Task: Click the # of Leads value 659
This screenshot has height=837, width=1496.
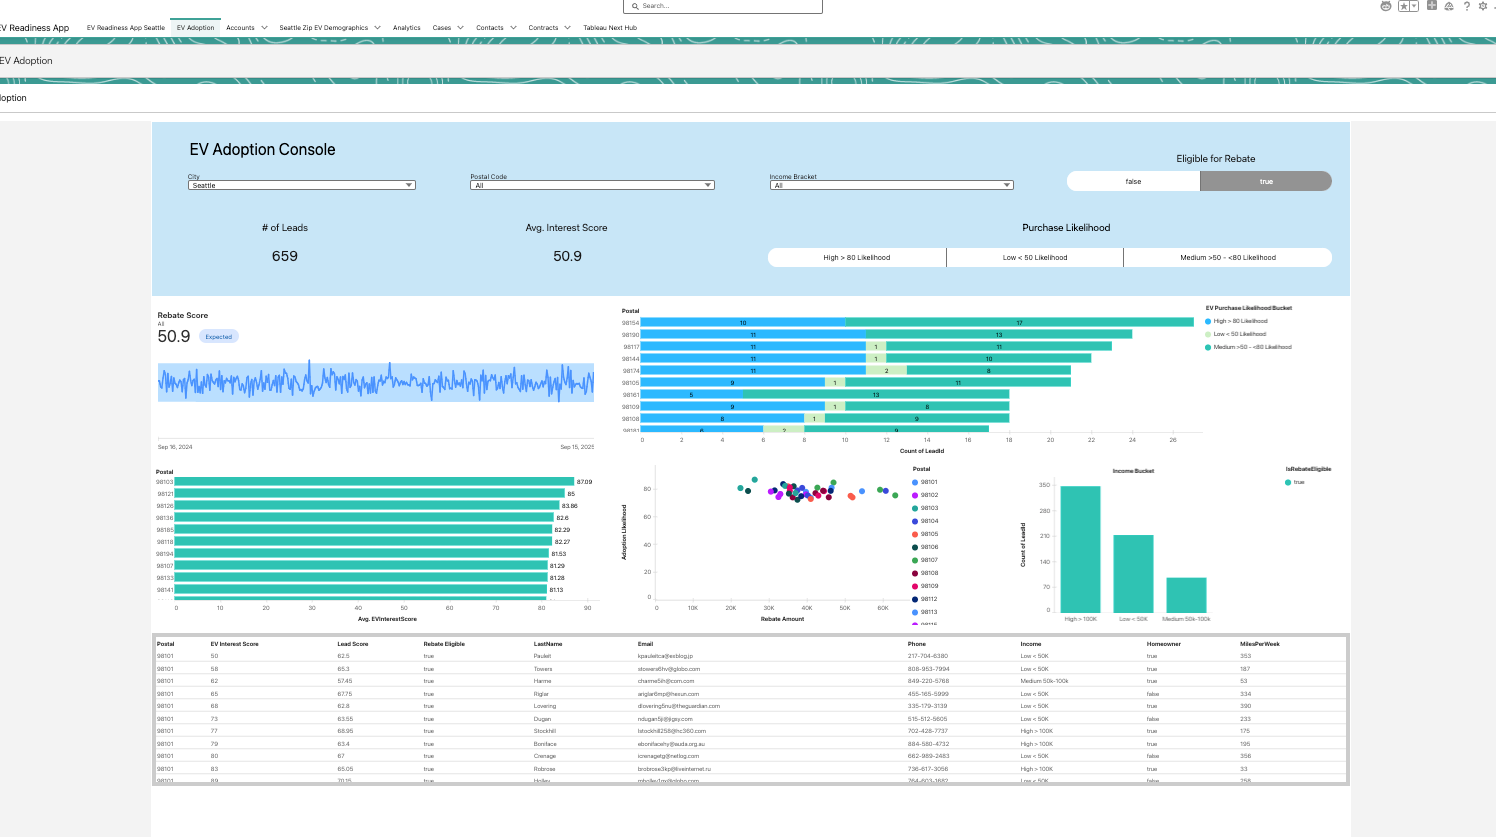Action: point(285,256)
